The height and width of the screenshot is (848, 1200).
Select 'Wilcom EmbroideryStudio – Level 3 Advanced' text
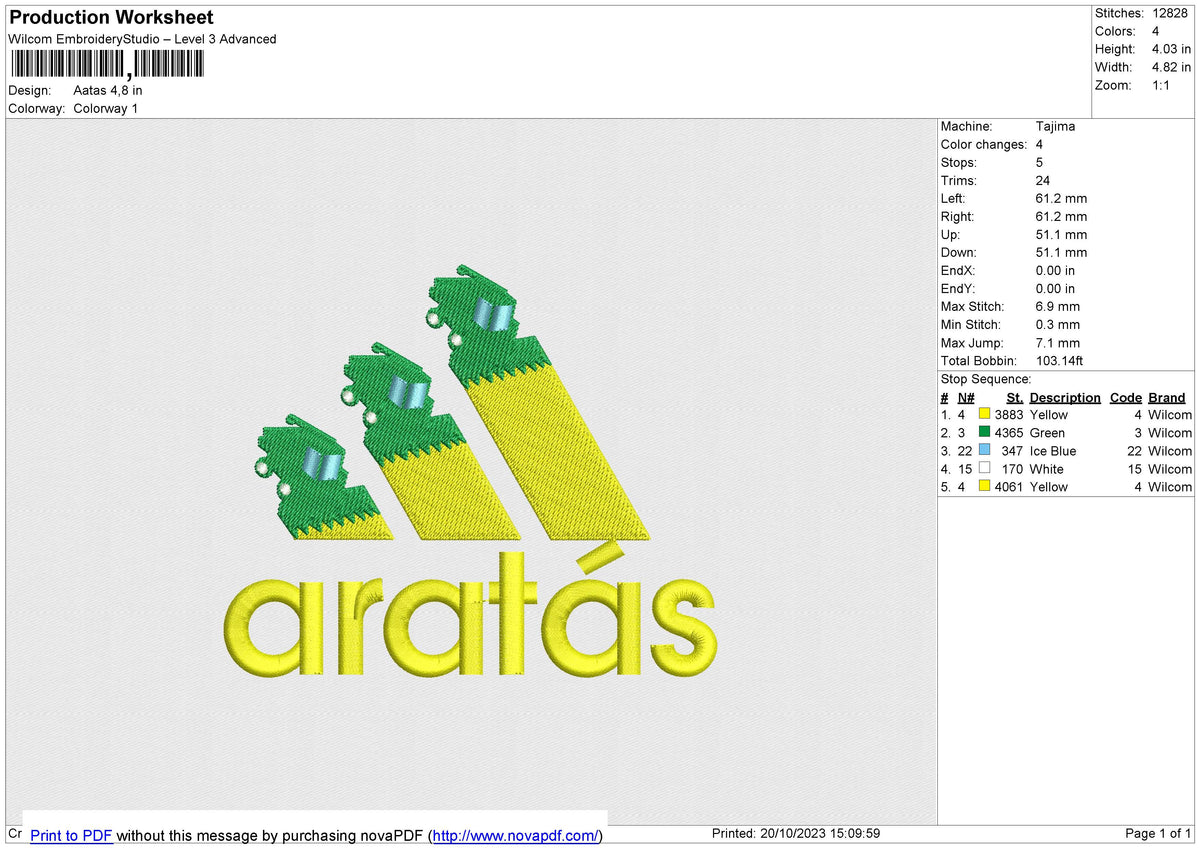pyautogui.click(x=142, y=39)
